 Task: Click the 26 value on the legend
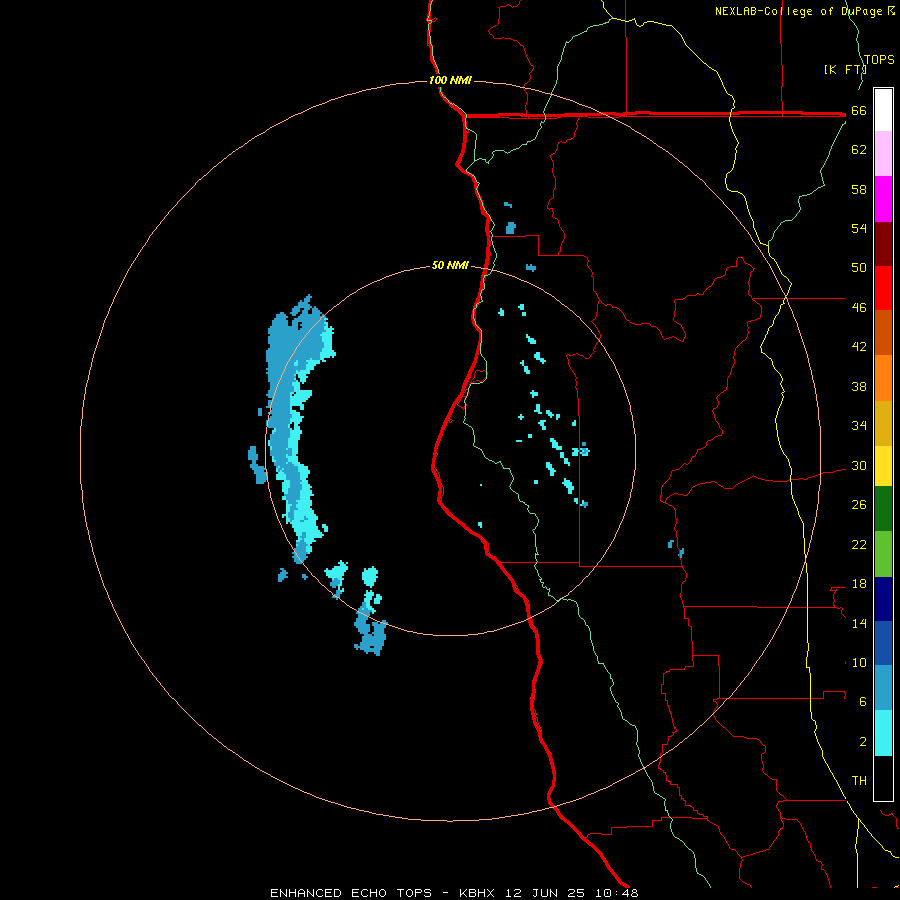coord(859,505)
